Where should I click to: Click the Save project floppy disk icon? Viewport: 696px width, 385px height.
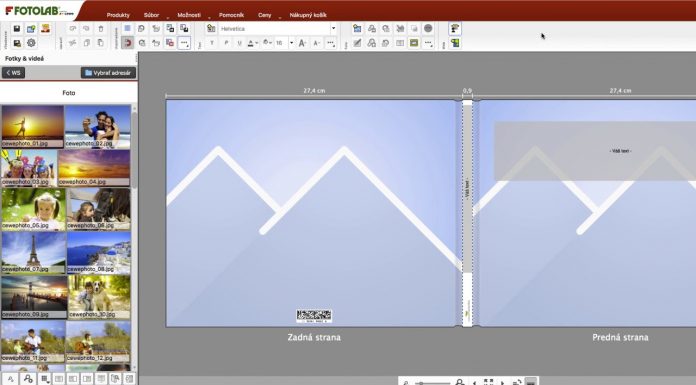pos(17,29)
